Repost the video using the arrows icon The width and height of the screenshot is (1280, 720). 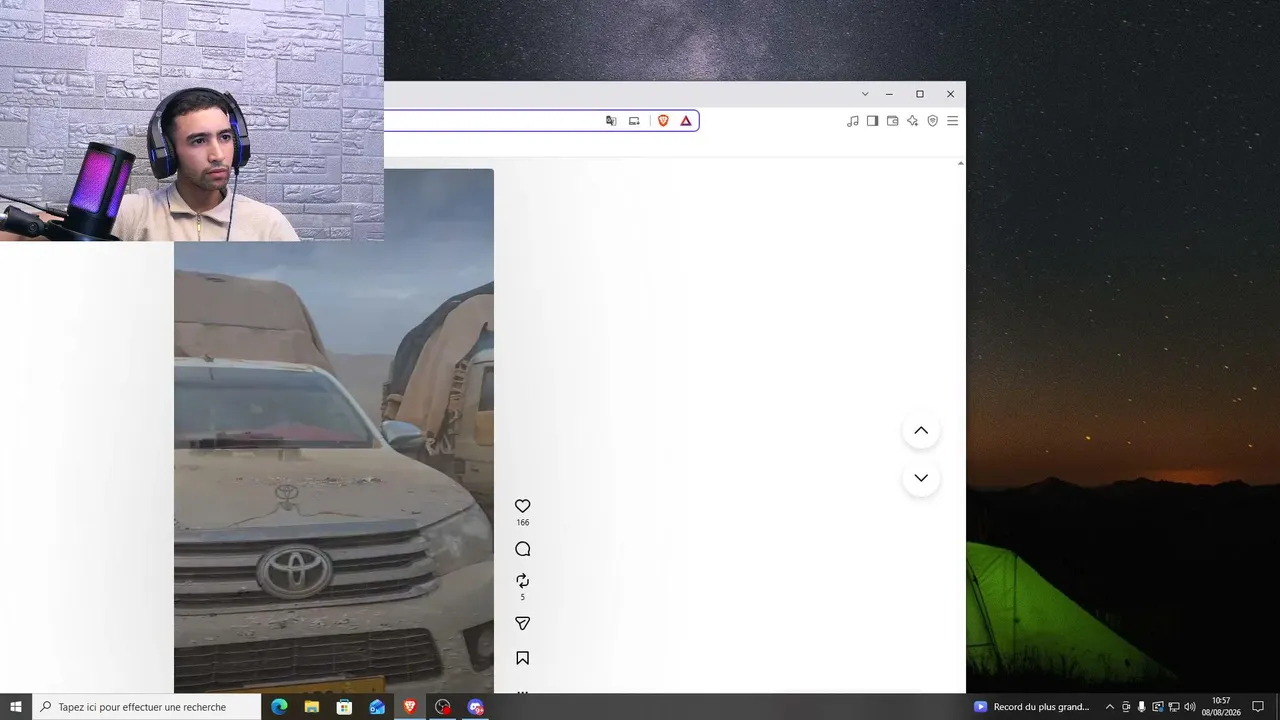[x=522, y=581]
